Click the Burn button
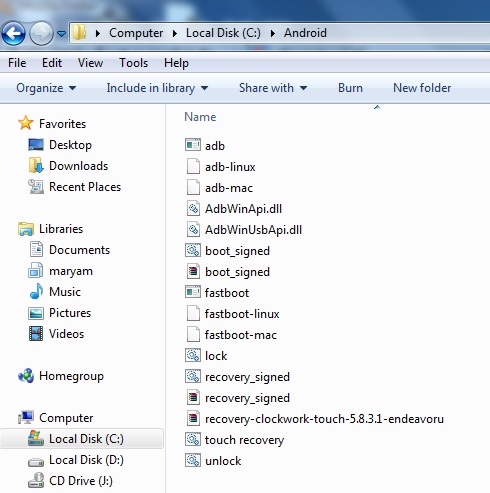This screenshot has height=493, width=490. click(350, 88)
